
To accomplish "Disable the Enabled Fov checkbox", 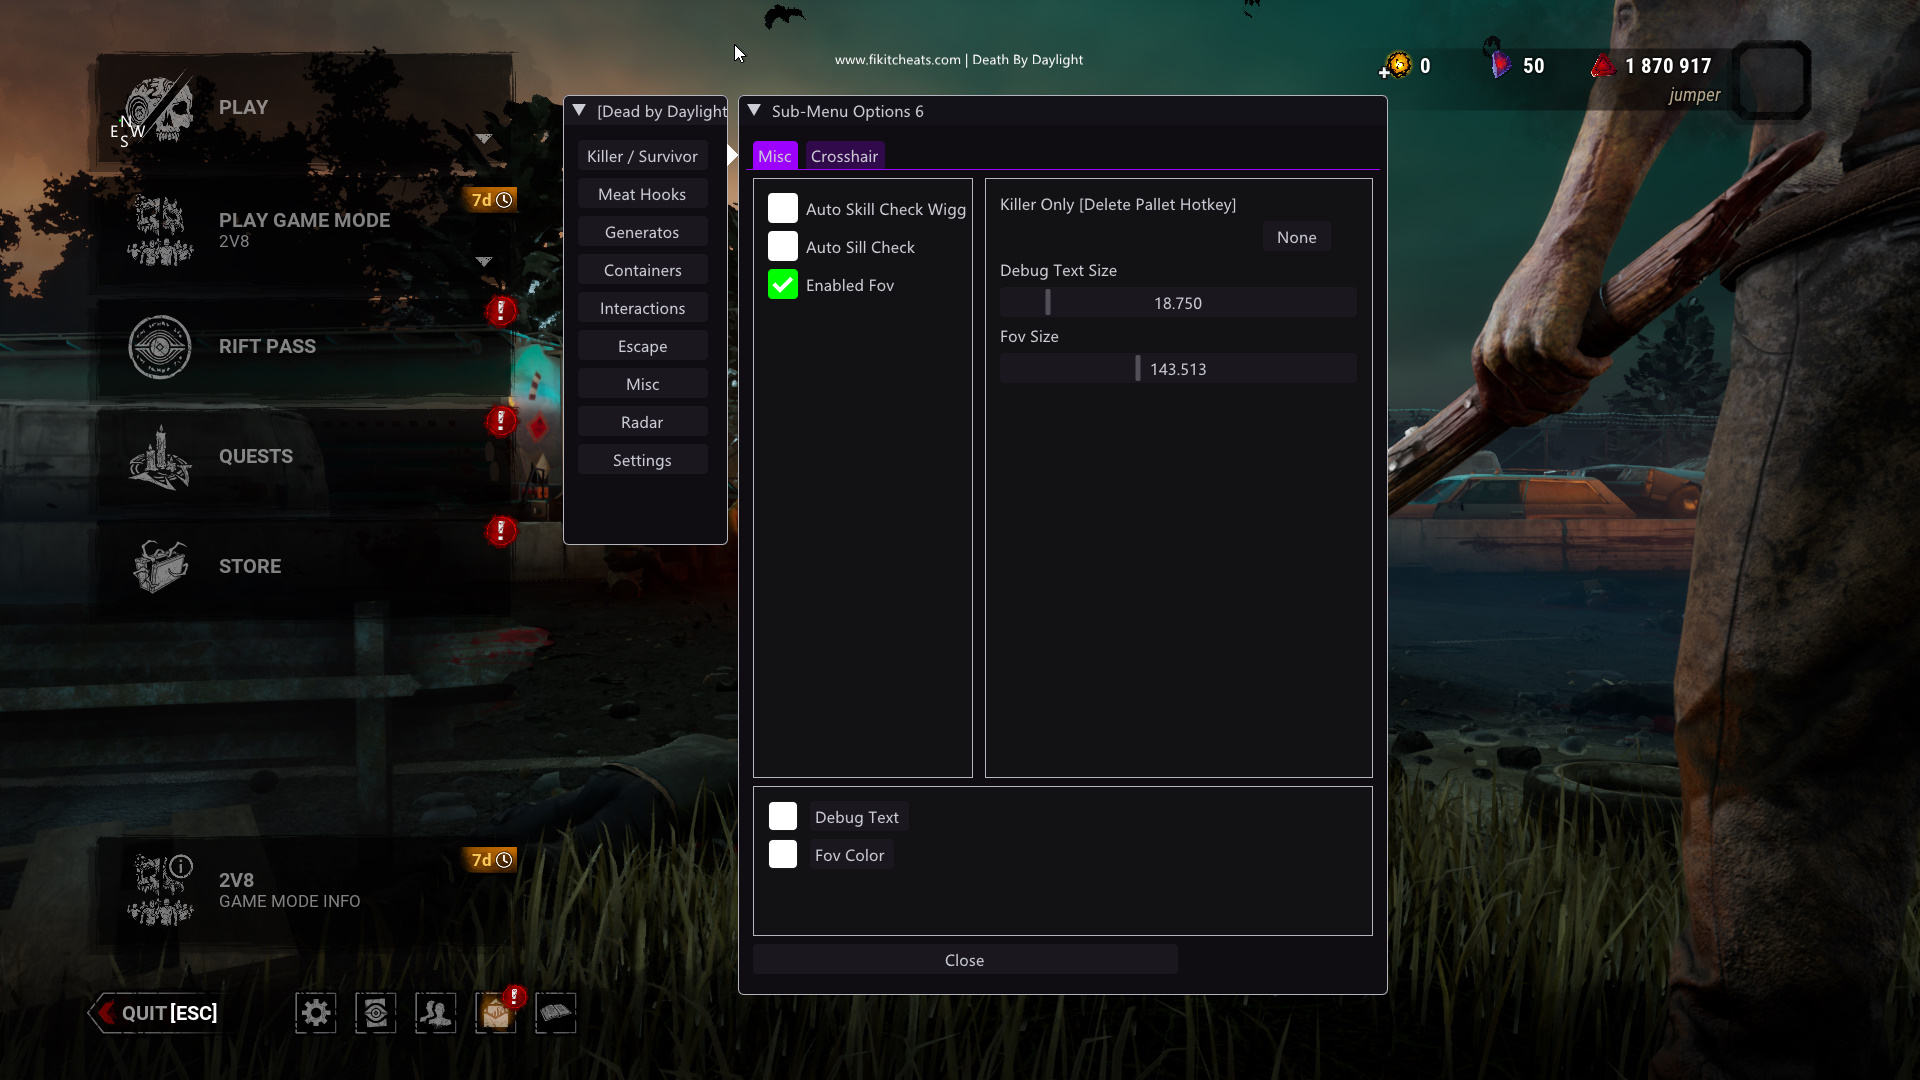I will click(x=783, y=285).
